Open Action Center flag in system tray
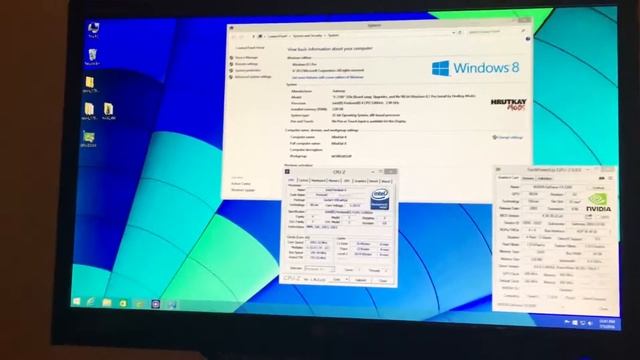The image size is (640, 360). [567, 322]
